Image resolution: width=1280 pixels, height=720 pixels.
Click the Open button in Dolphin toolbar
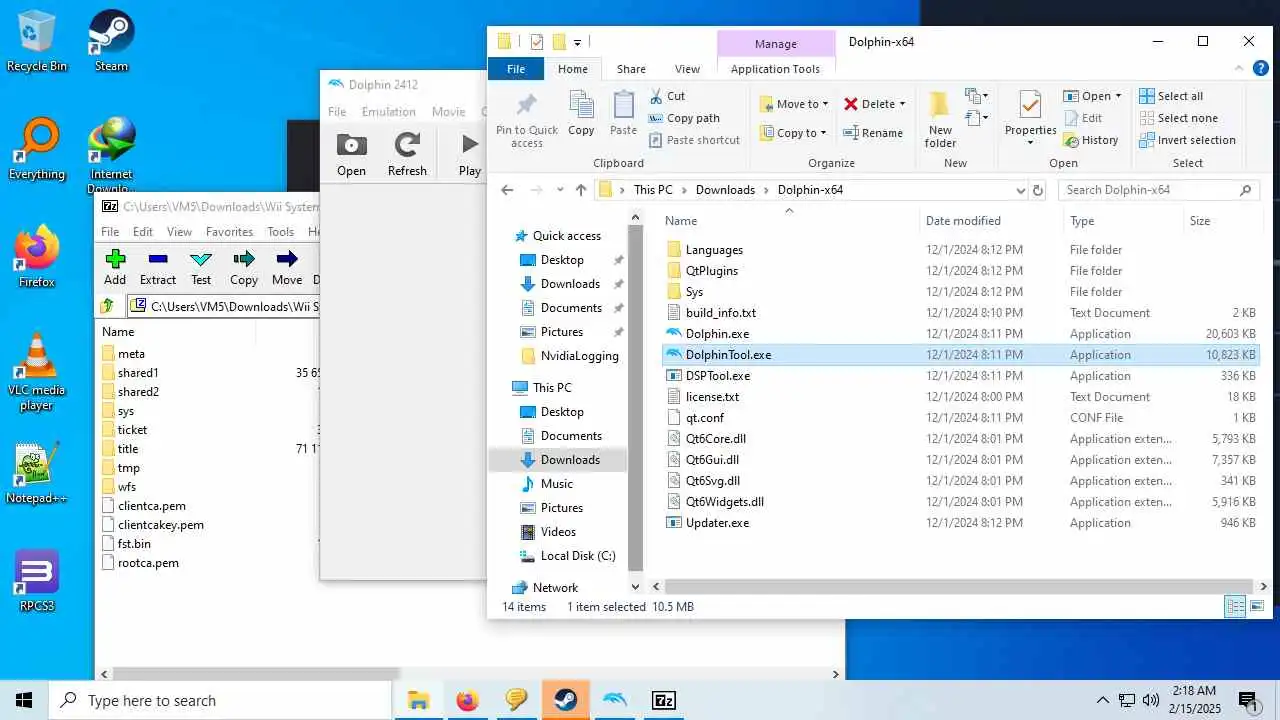(351, 155)
